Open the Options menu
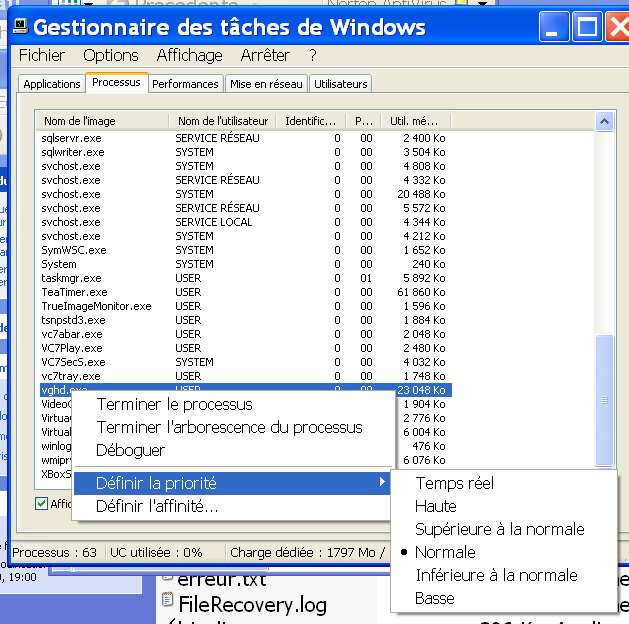Image resolution: width=629 pixels, height=624 pixels. click(111, 55)
